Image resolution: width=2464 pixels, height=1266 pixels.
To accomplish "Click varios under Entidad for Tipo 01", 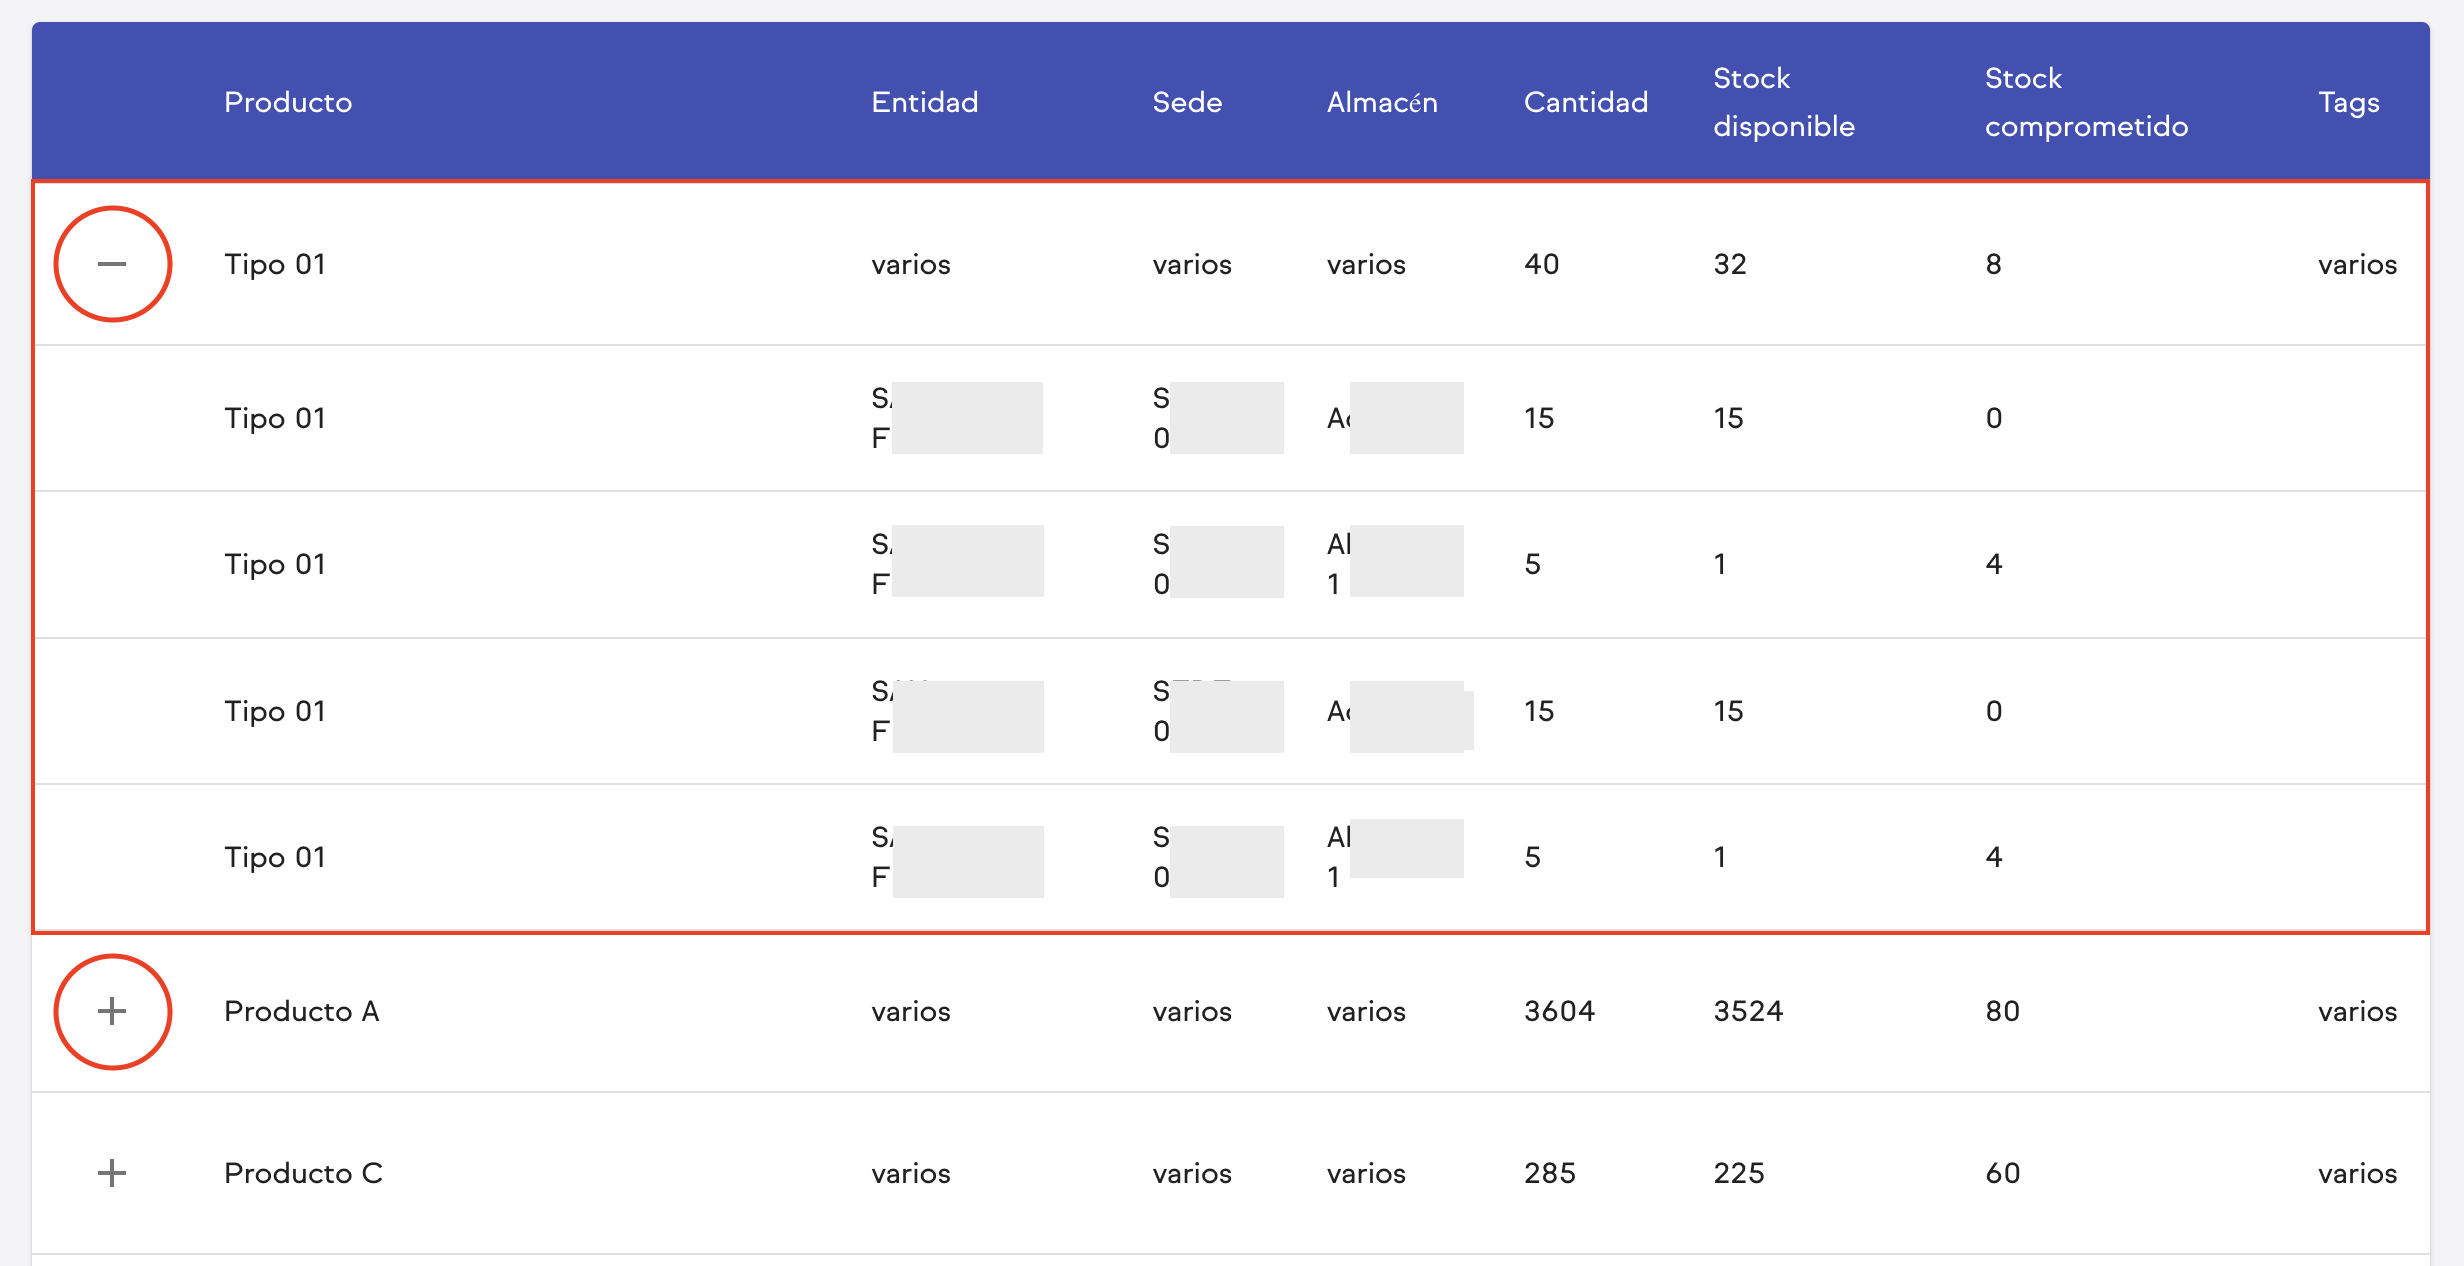I will click(911, 263).
